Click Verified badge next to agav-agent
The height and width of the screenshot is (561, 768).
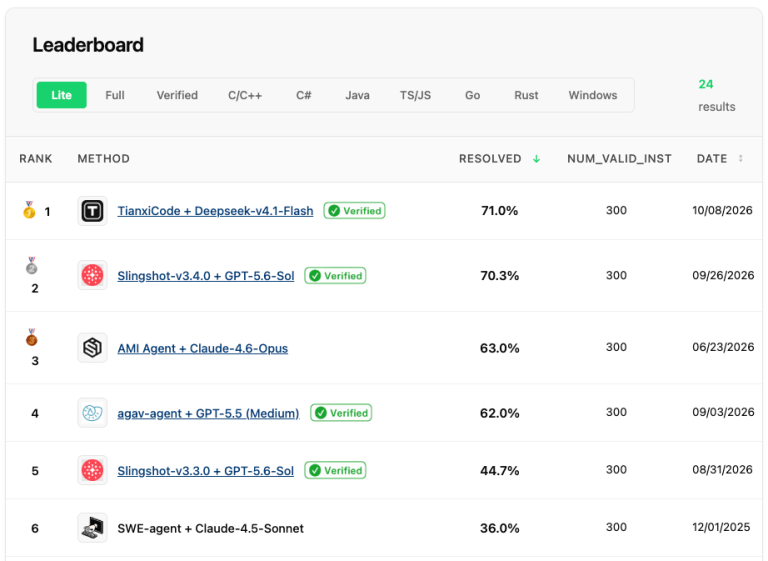pyautogui.click(x=341, y=413)
